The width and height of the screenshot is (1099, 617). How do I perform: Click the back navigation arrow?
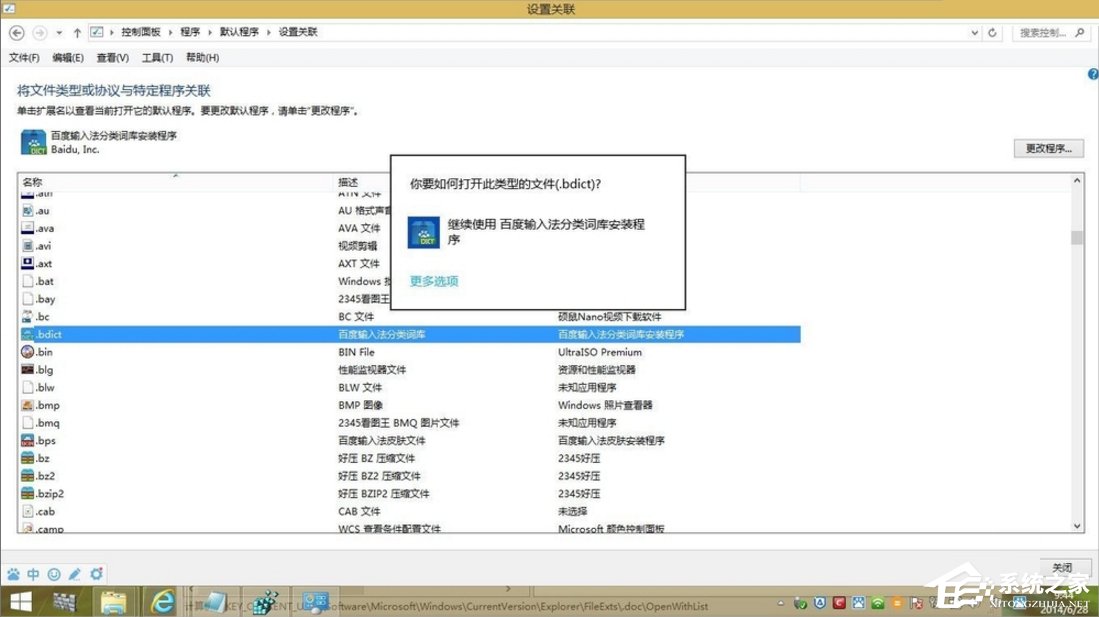tap(15, 32)
